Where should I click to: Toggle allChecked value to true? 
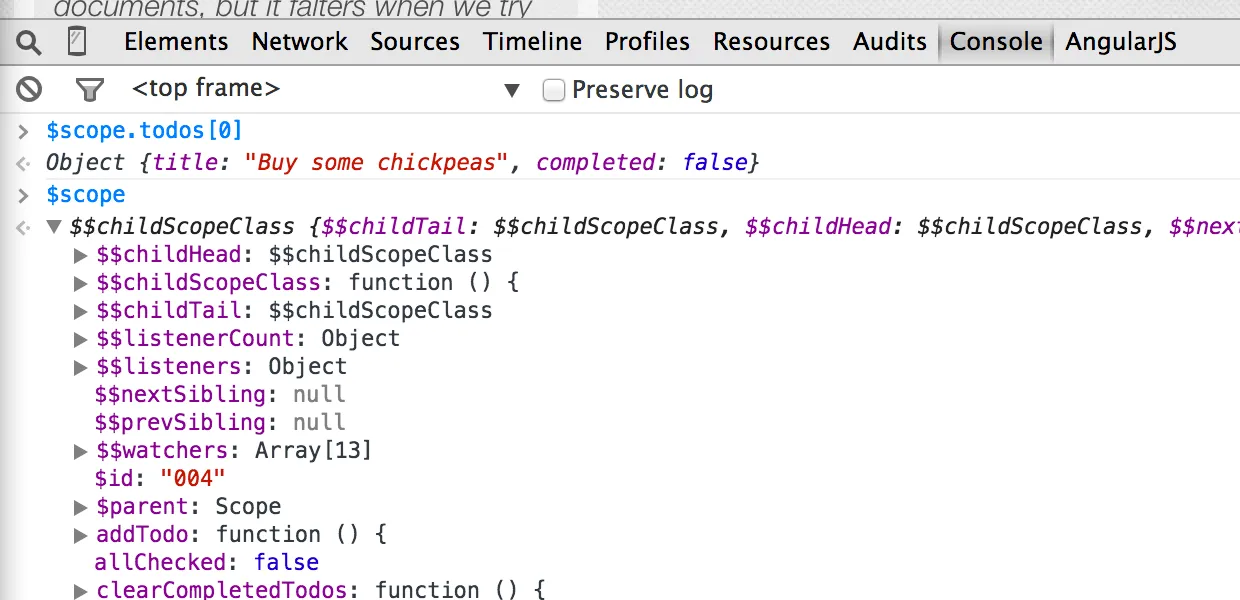[x=286, y=562]
